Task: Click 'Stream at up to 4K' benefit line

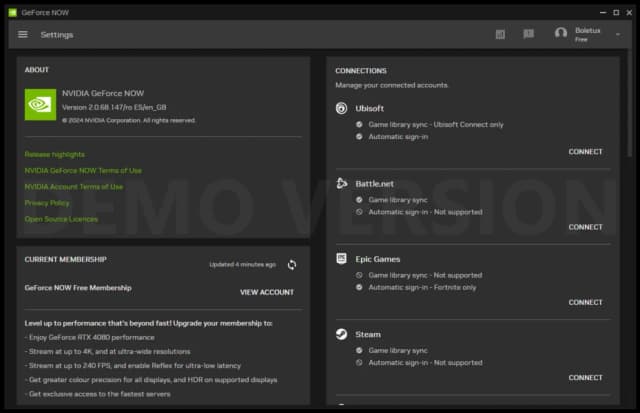Action: tap(107, 351)
